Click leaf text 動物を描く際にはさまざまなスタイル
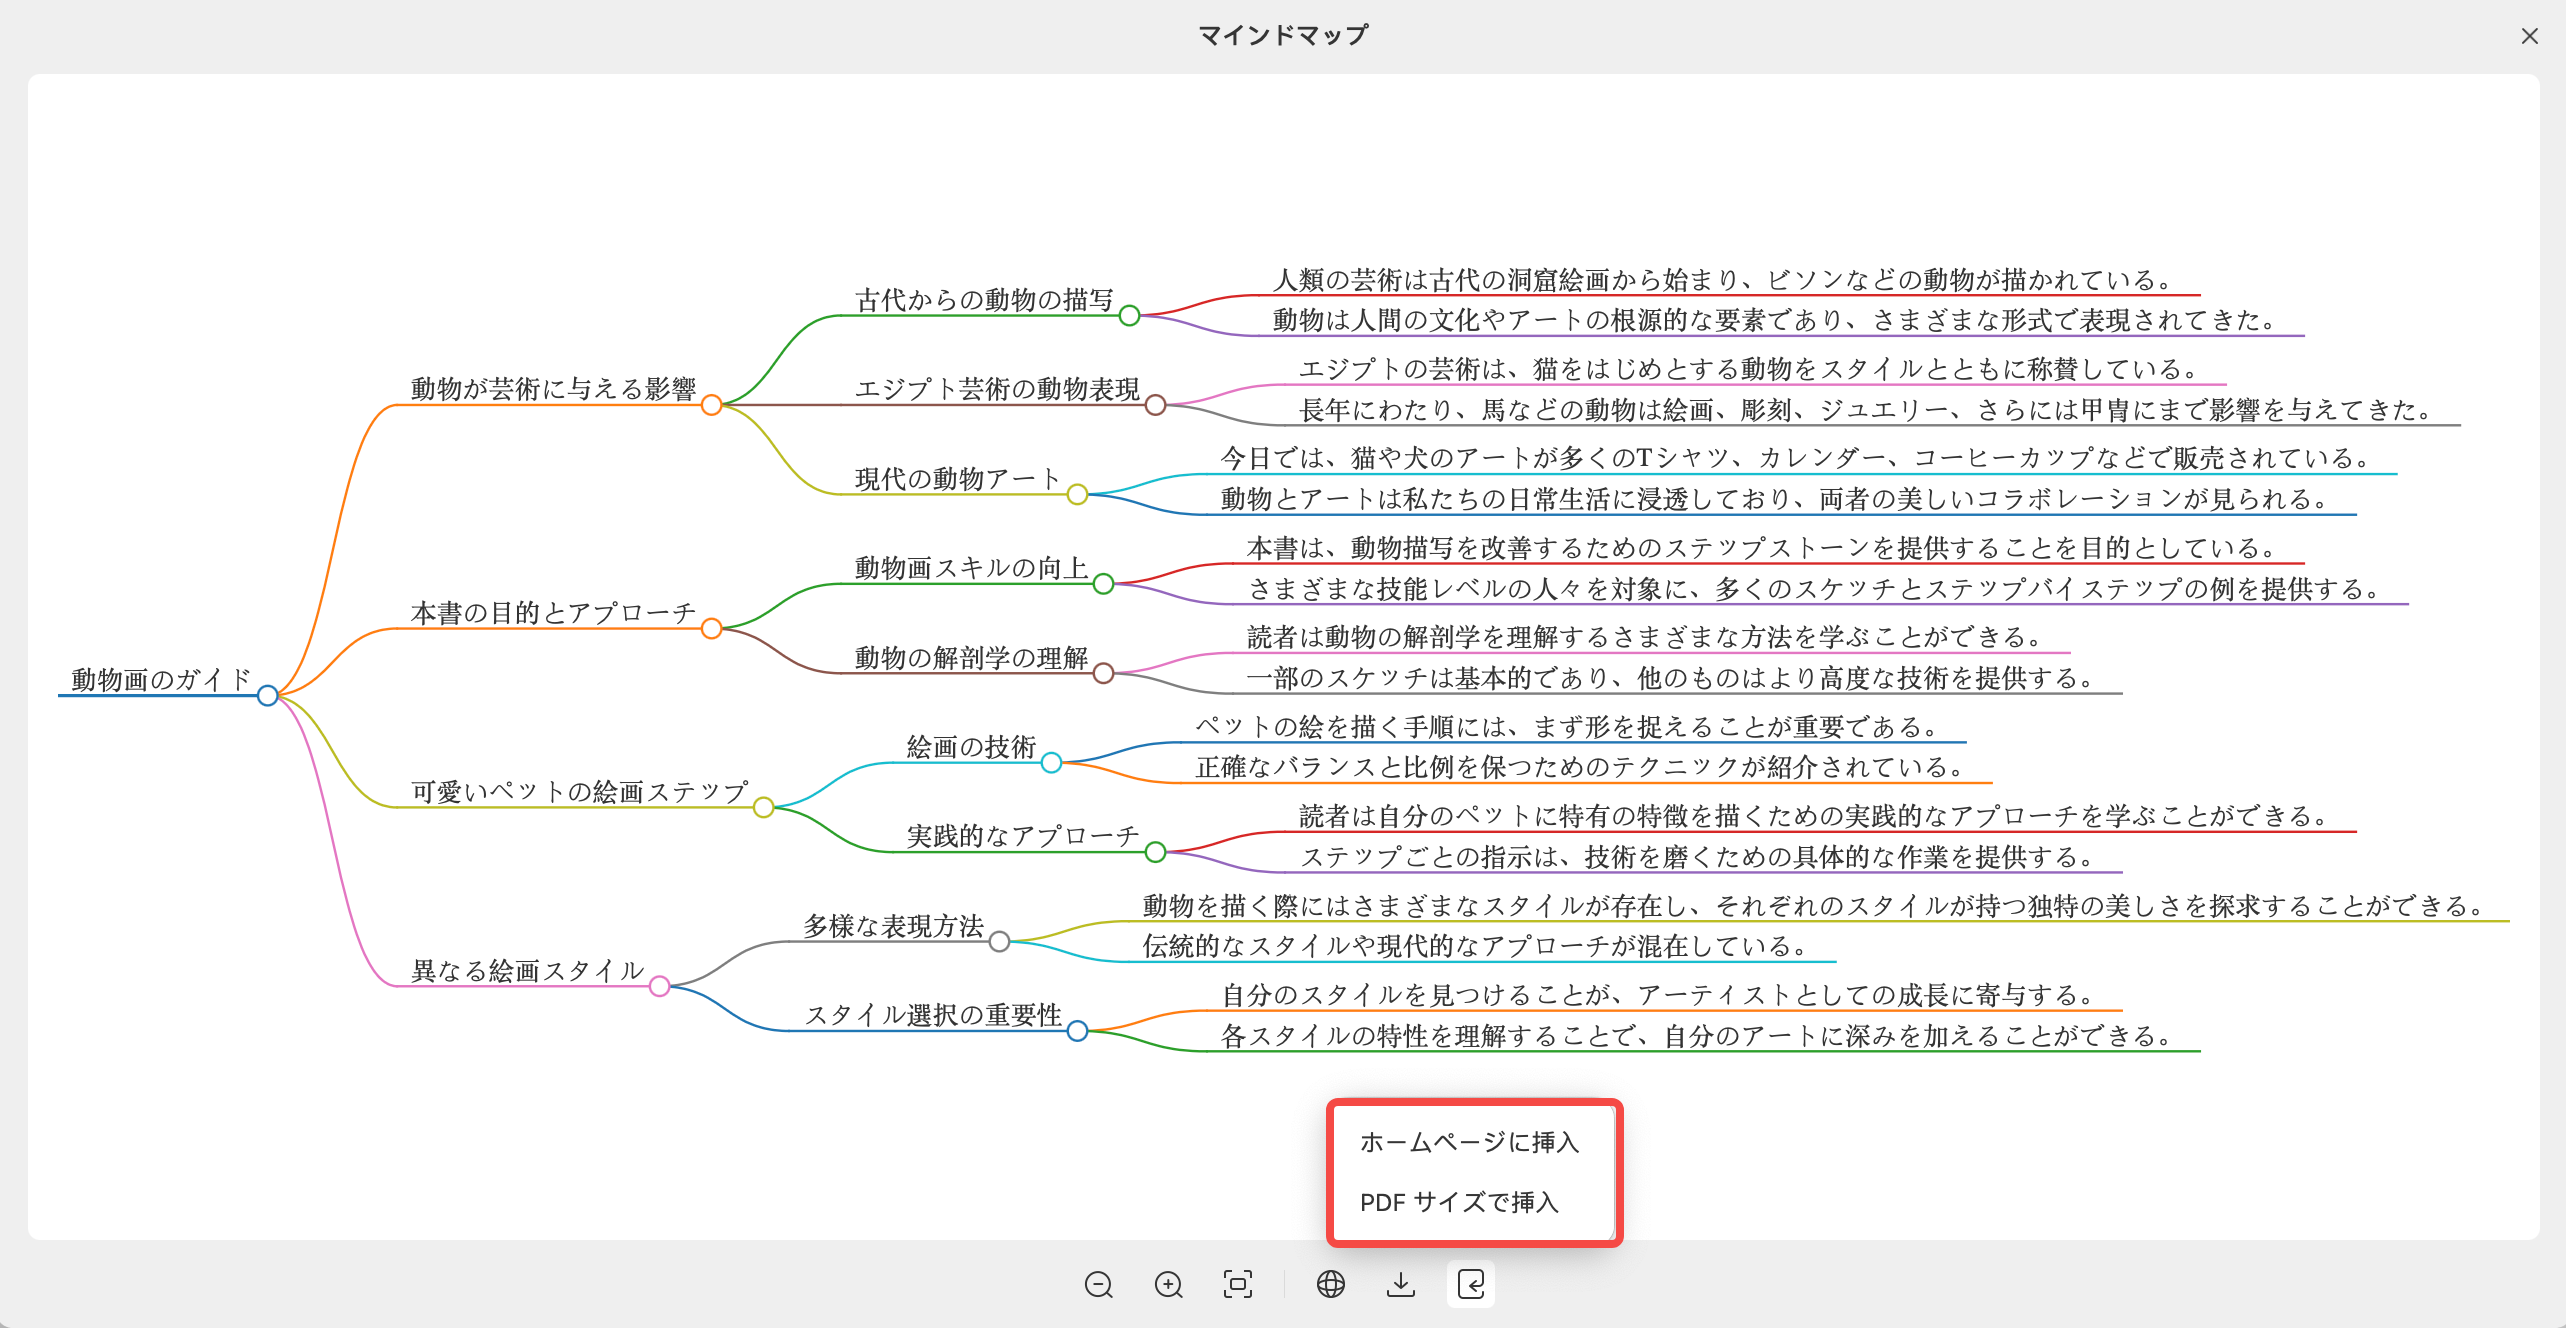 coord(1813,905)
